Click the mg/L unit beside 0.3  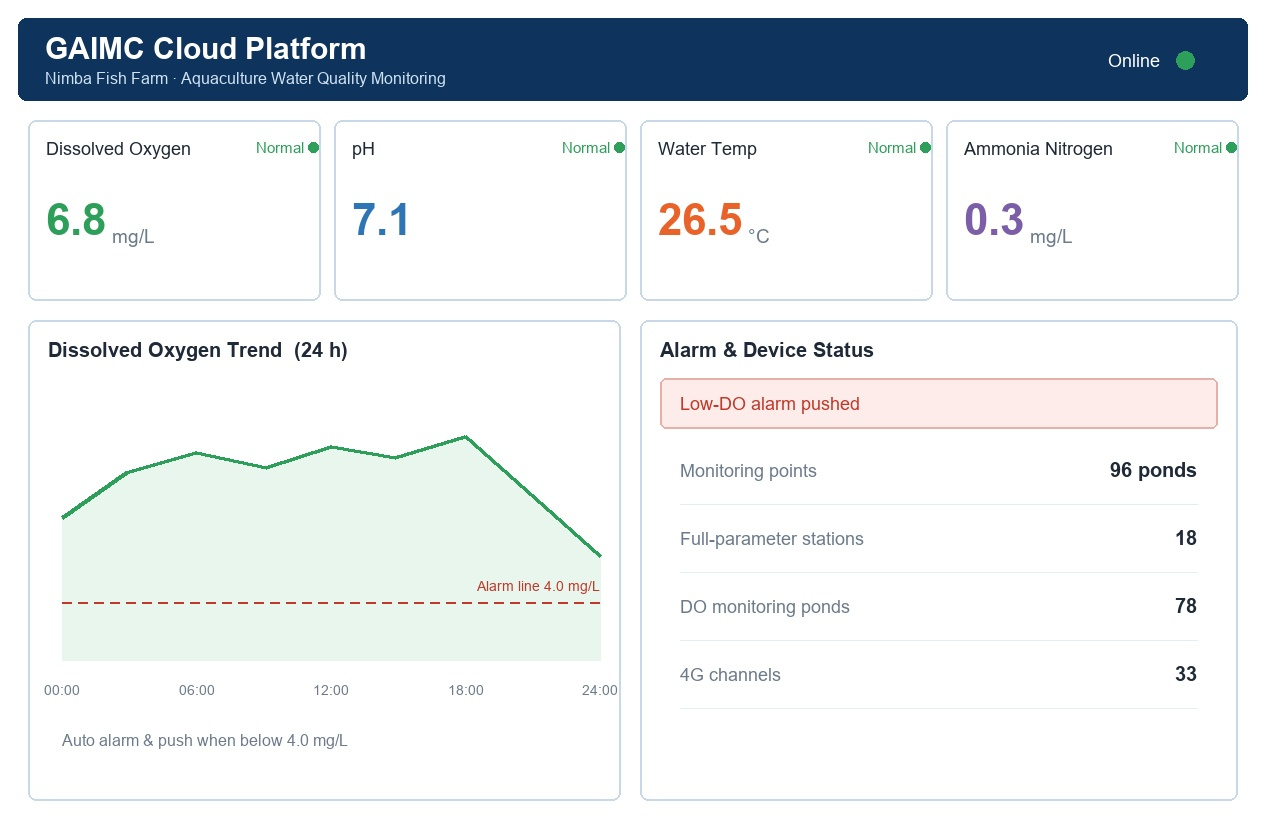tap(1051, 237)
